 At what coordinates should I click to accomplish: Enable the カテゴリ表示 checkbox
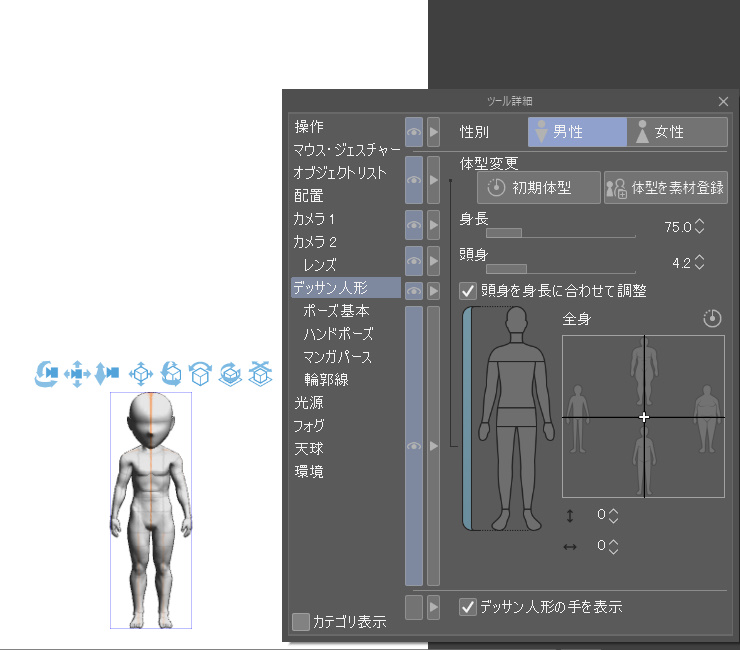pyautogui.click(x=301, y=622)
